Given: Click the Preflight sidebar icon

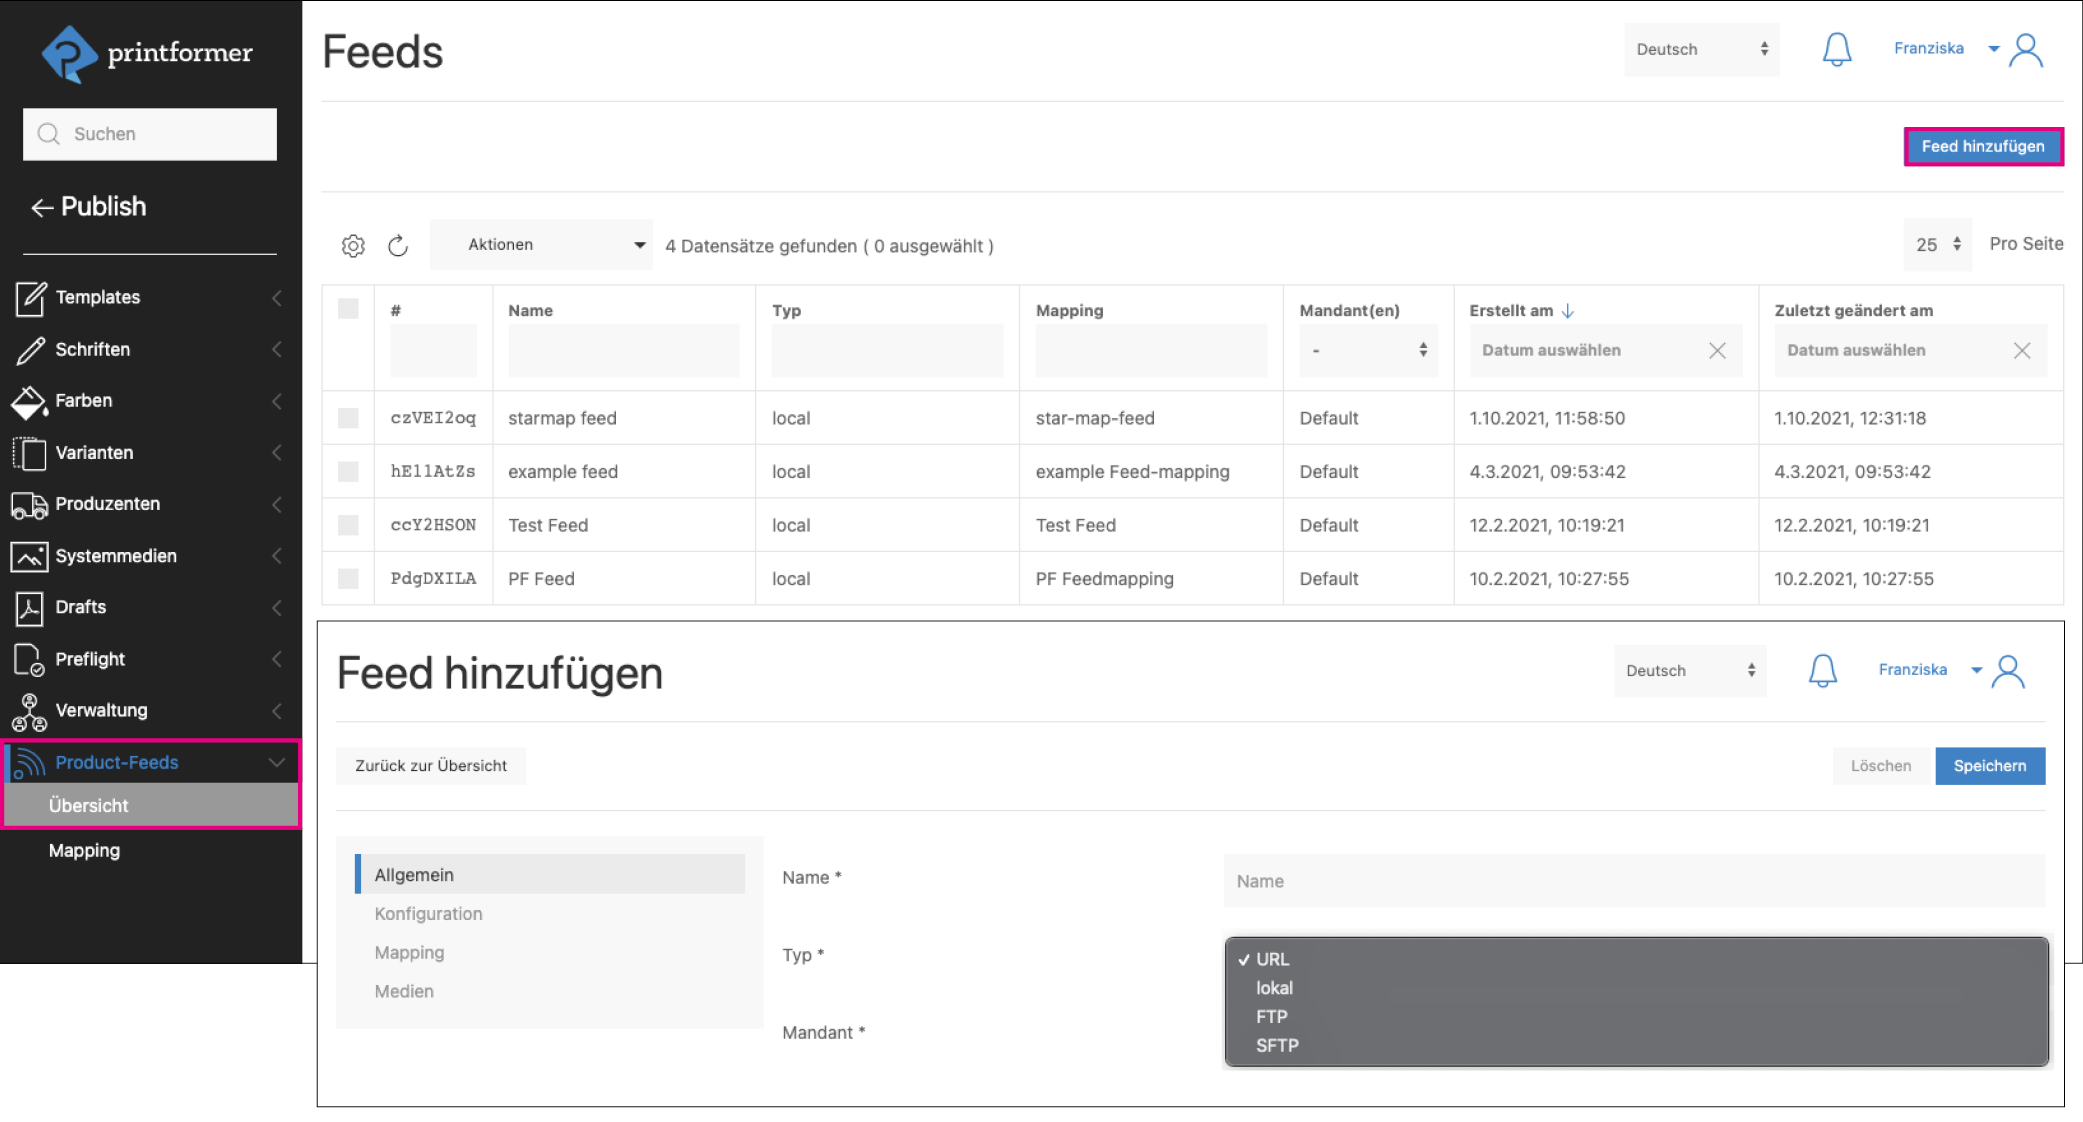Looking at the screenshot, I should pyautogui.click(x=29, y=659).
